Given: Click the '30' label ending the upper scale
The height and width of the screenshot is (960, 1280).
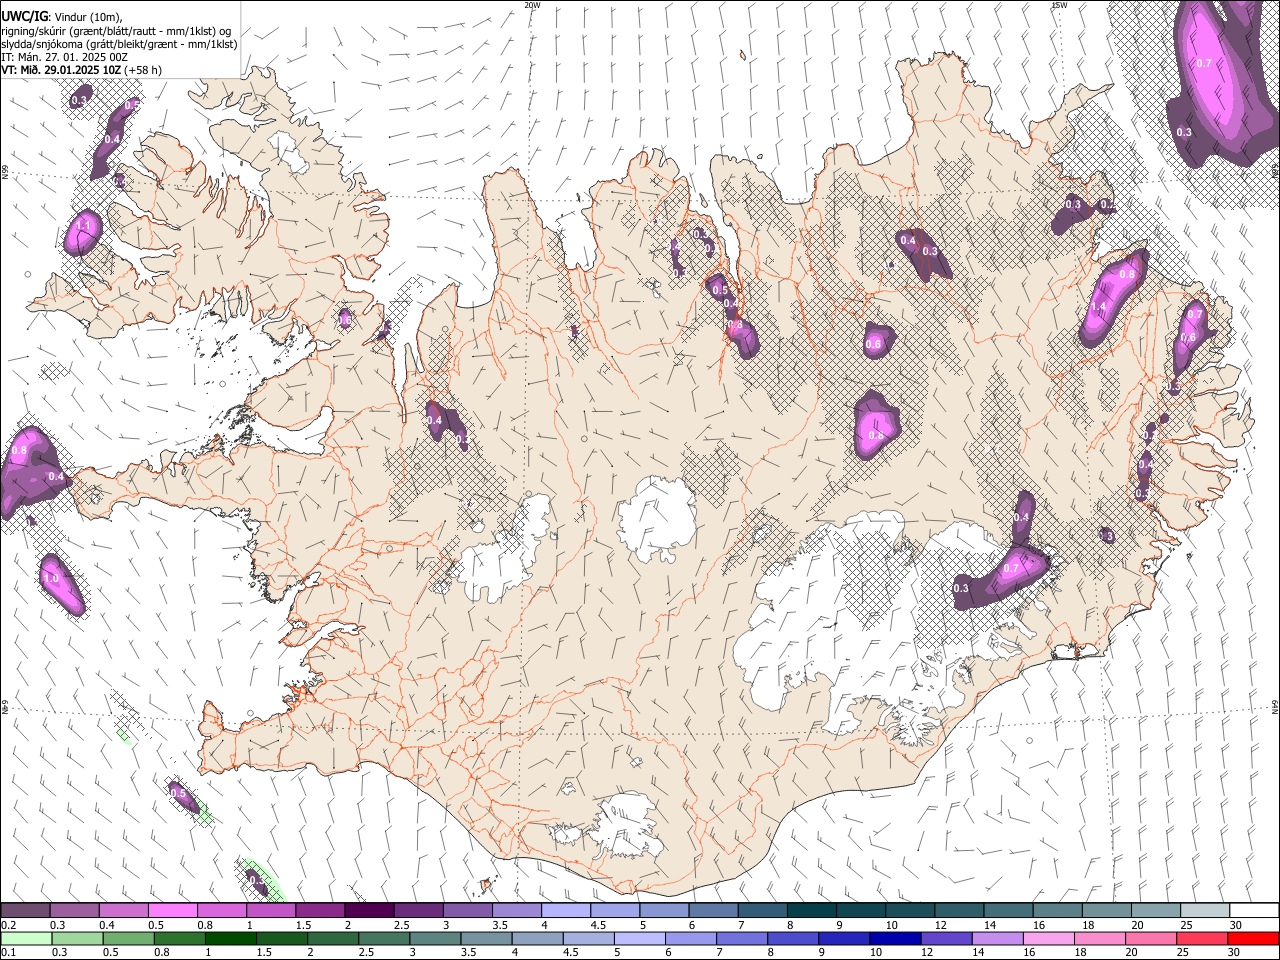Looking at the screenshot, I should click(x=1236, y=925).
